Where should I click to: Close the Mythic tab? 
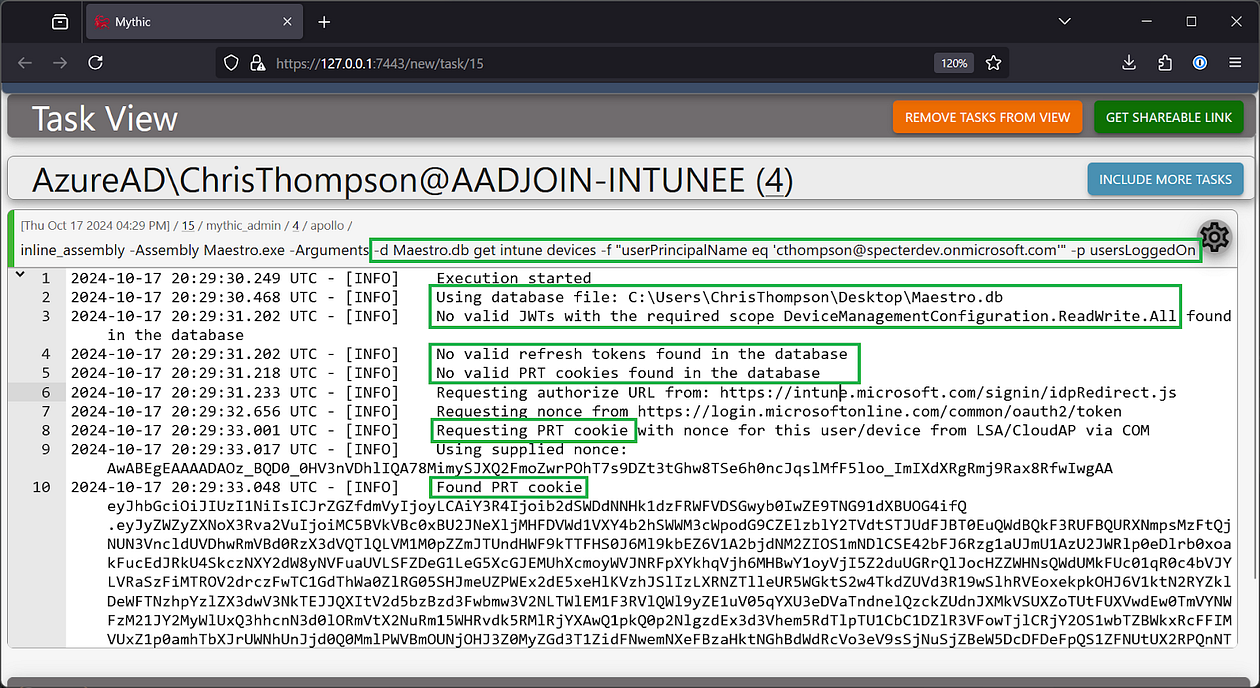click(x=286, y=22)
